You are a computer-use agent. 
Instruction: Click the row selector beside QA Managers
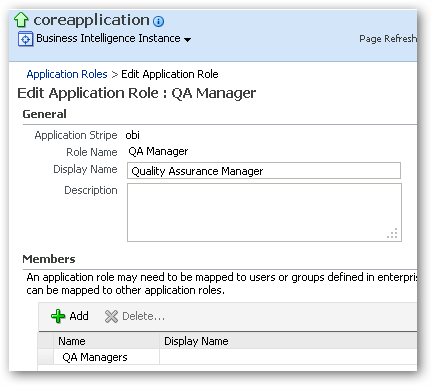[x=46, y=357]
